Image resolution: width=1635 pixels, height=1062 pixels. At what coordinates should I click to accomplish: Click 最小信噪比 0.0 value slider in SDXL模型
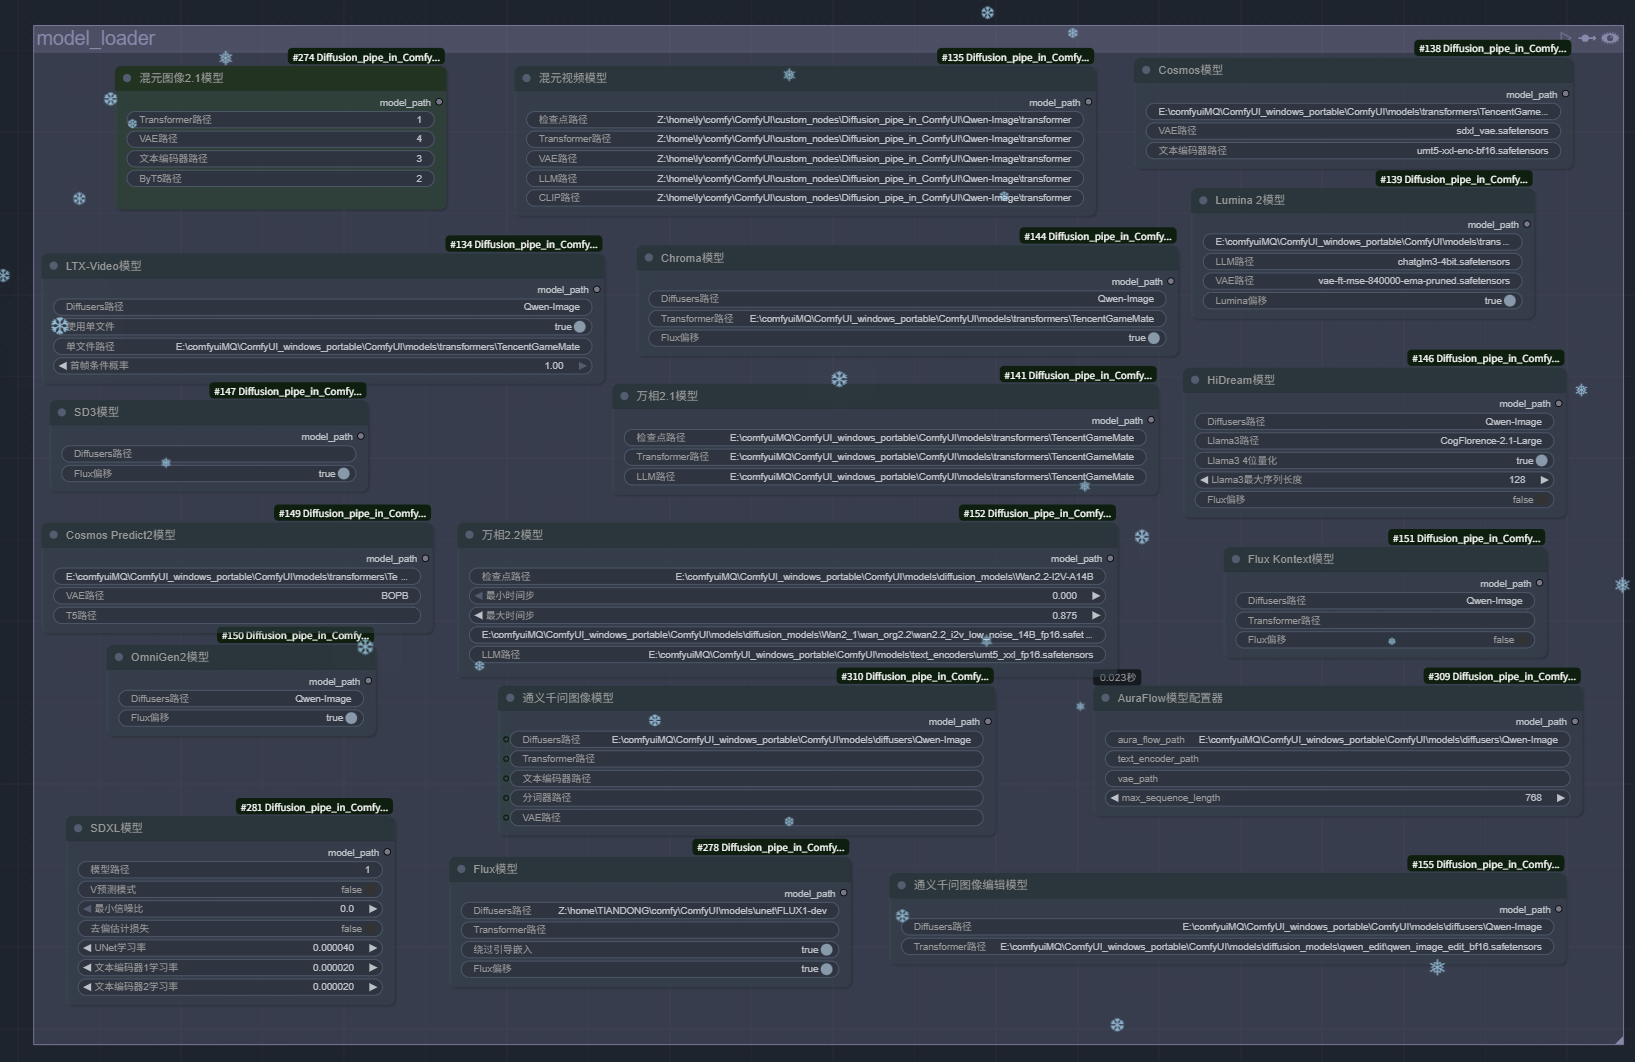230,909
